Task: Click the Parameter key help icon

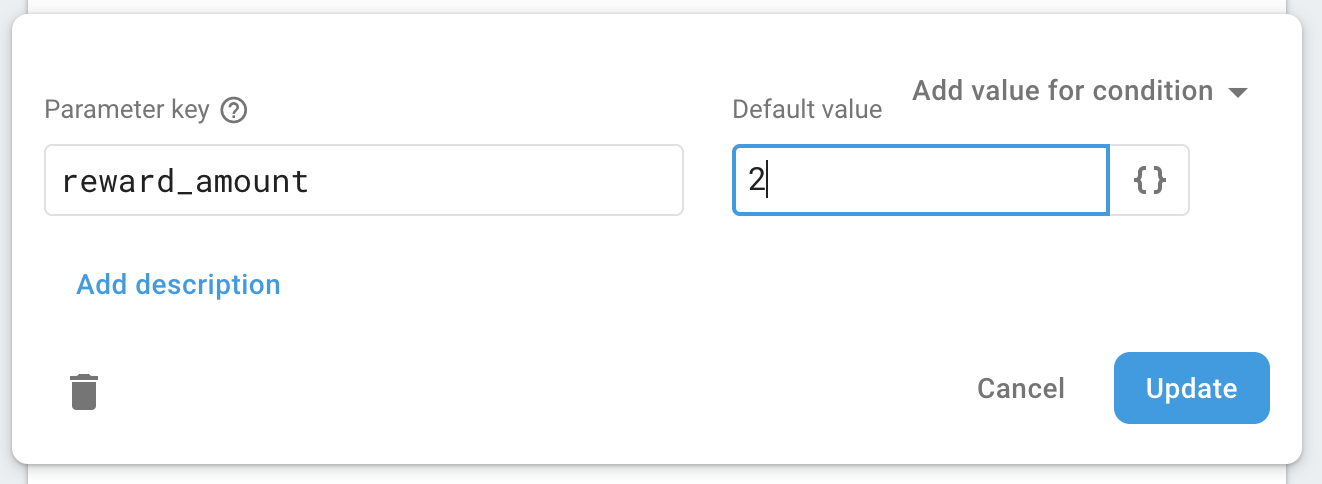Action: tap(234, 109)
